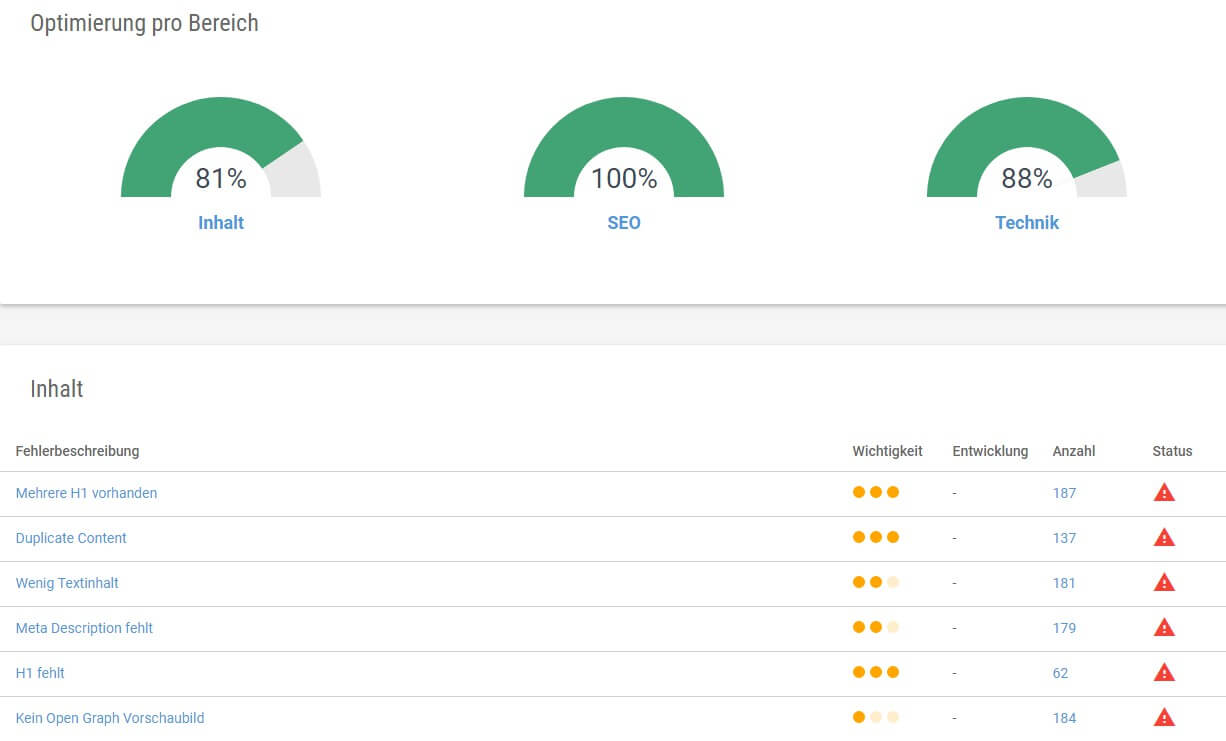This screenshot has height=741, width=1226.
Task: Click importance dots for Kein Open Graph Vorschaubild
Action: pyautogui.click(x=876, y=717)
